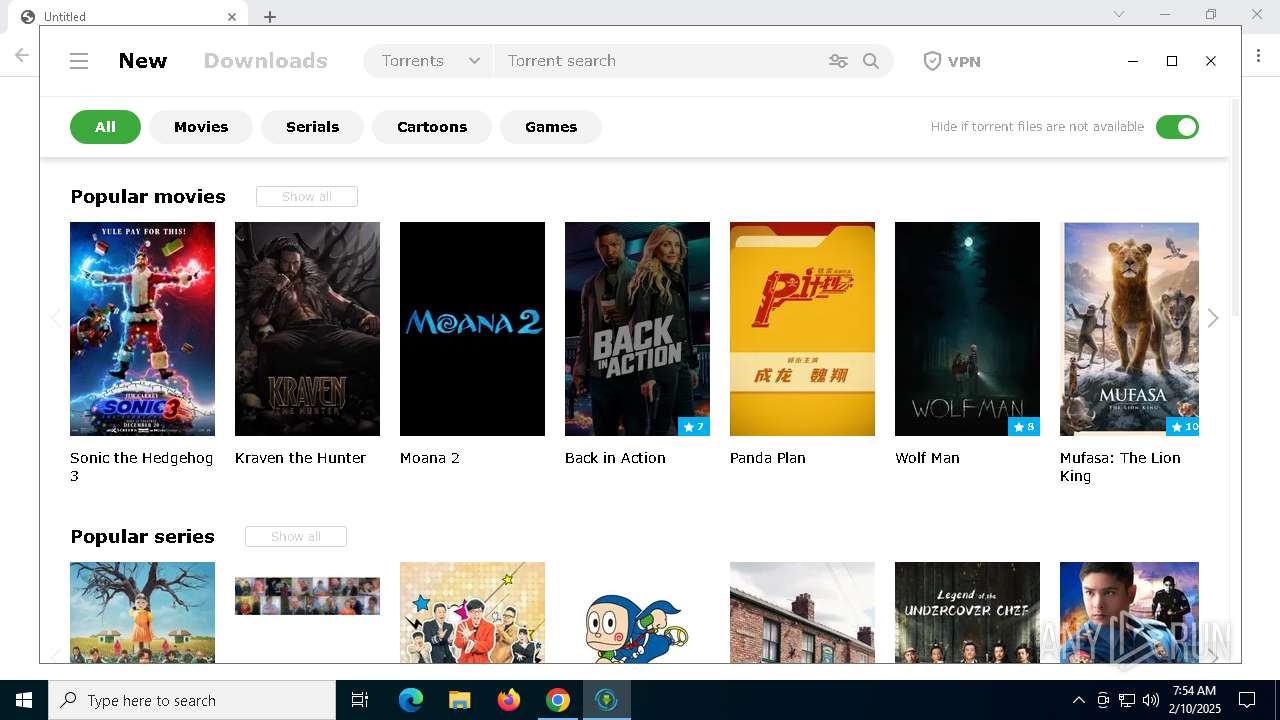The image size is (1280, 720).
Task: Open a new browser tab
Action: pos(270,16)
